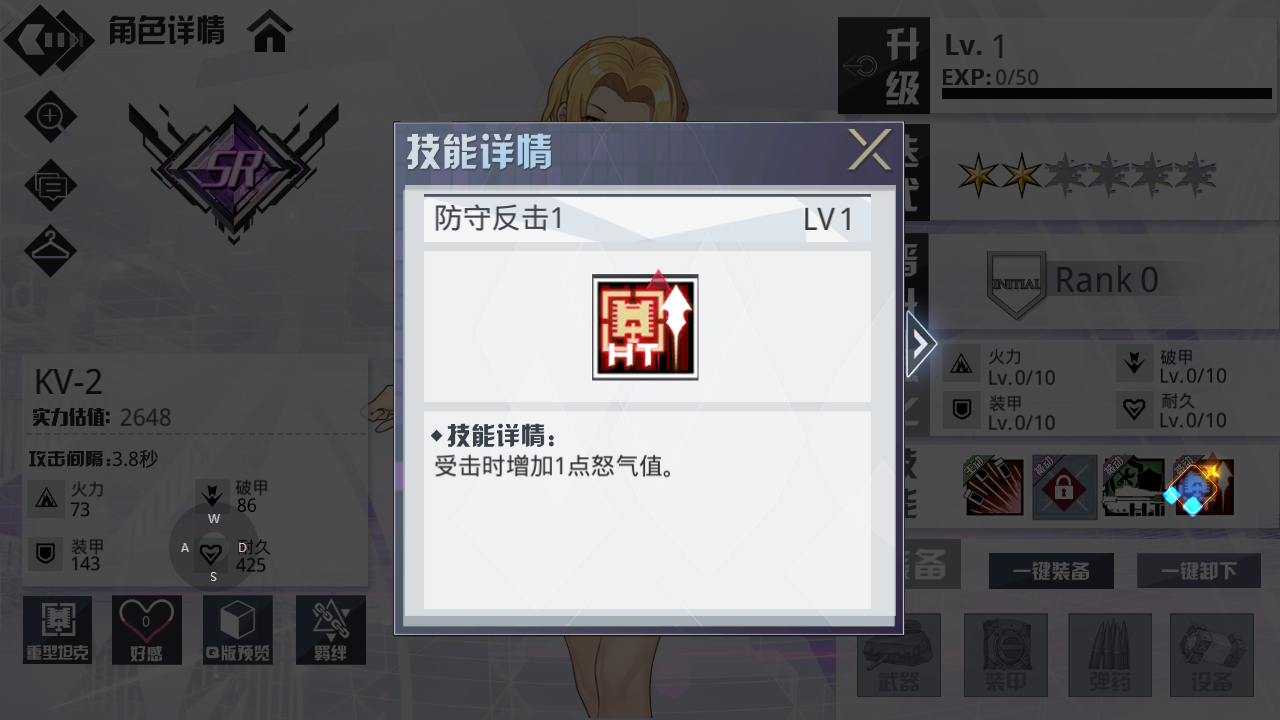Click 一键卸下 unequip all button
The width and height of the screenshot is (1280, 720).
tap(1199, 571)
